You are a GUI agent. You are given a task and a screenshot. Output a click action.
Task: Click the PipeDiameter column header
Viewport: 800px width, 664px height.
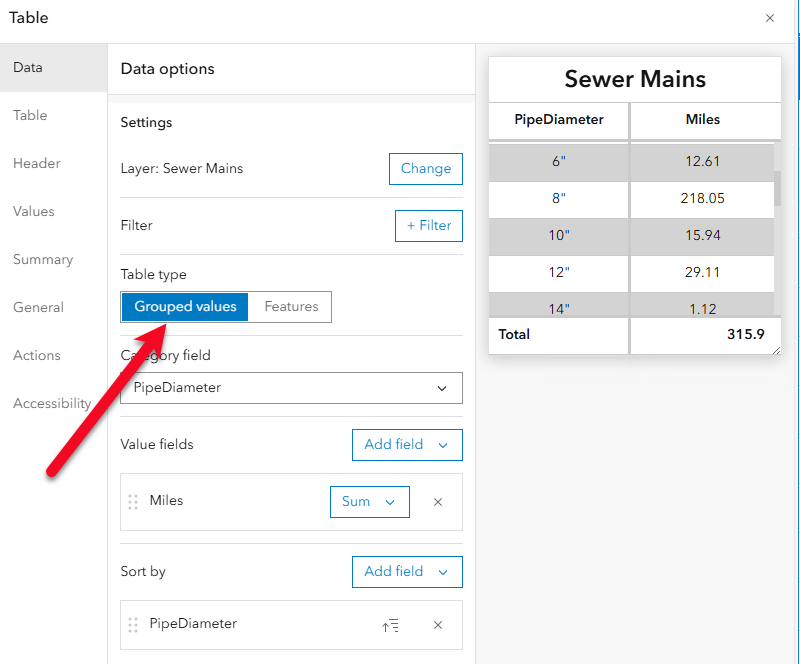tap(559, 120)
